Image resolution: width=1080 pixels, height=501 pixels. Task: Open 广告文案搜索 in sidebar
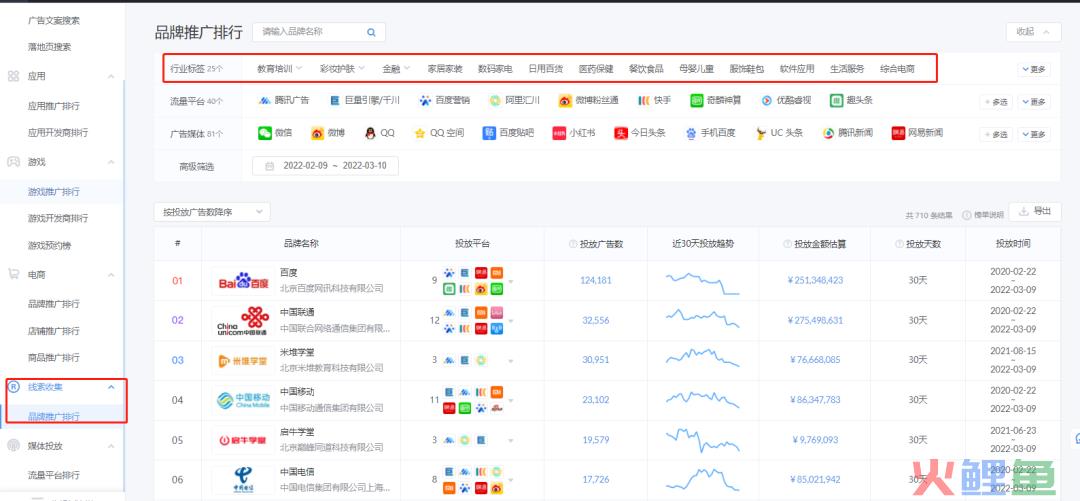click(x=54, y=21)
